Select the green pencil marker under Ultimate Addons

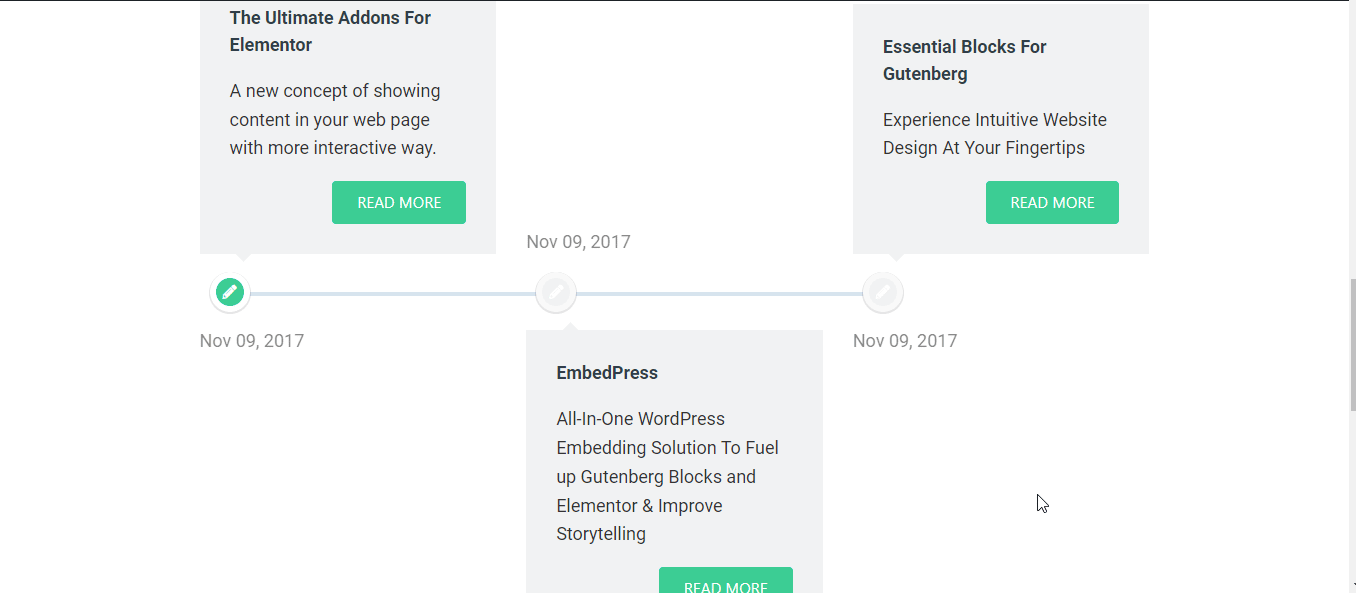229,292
